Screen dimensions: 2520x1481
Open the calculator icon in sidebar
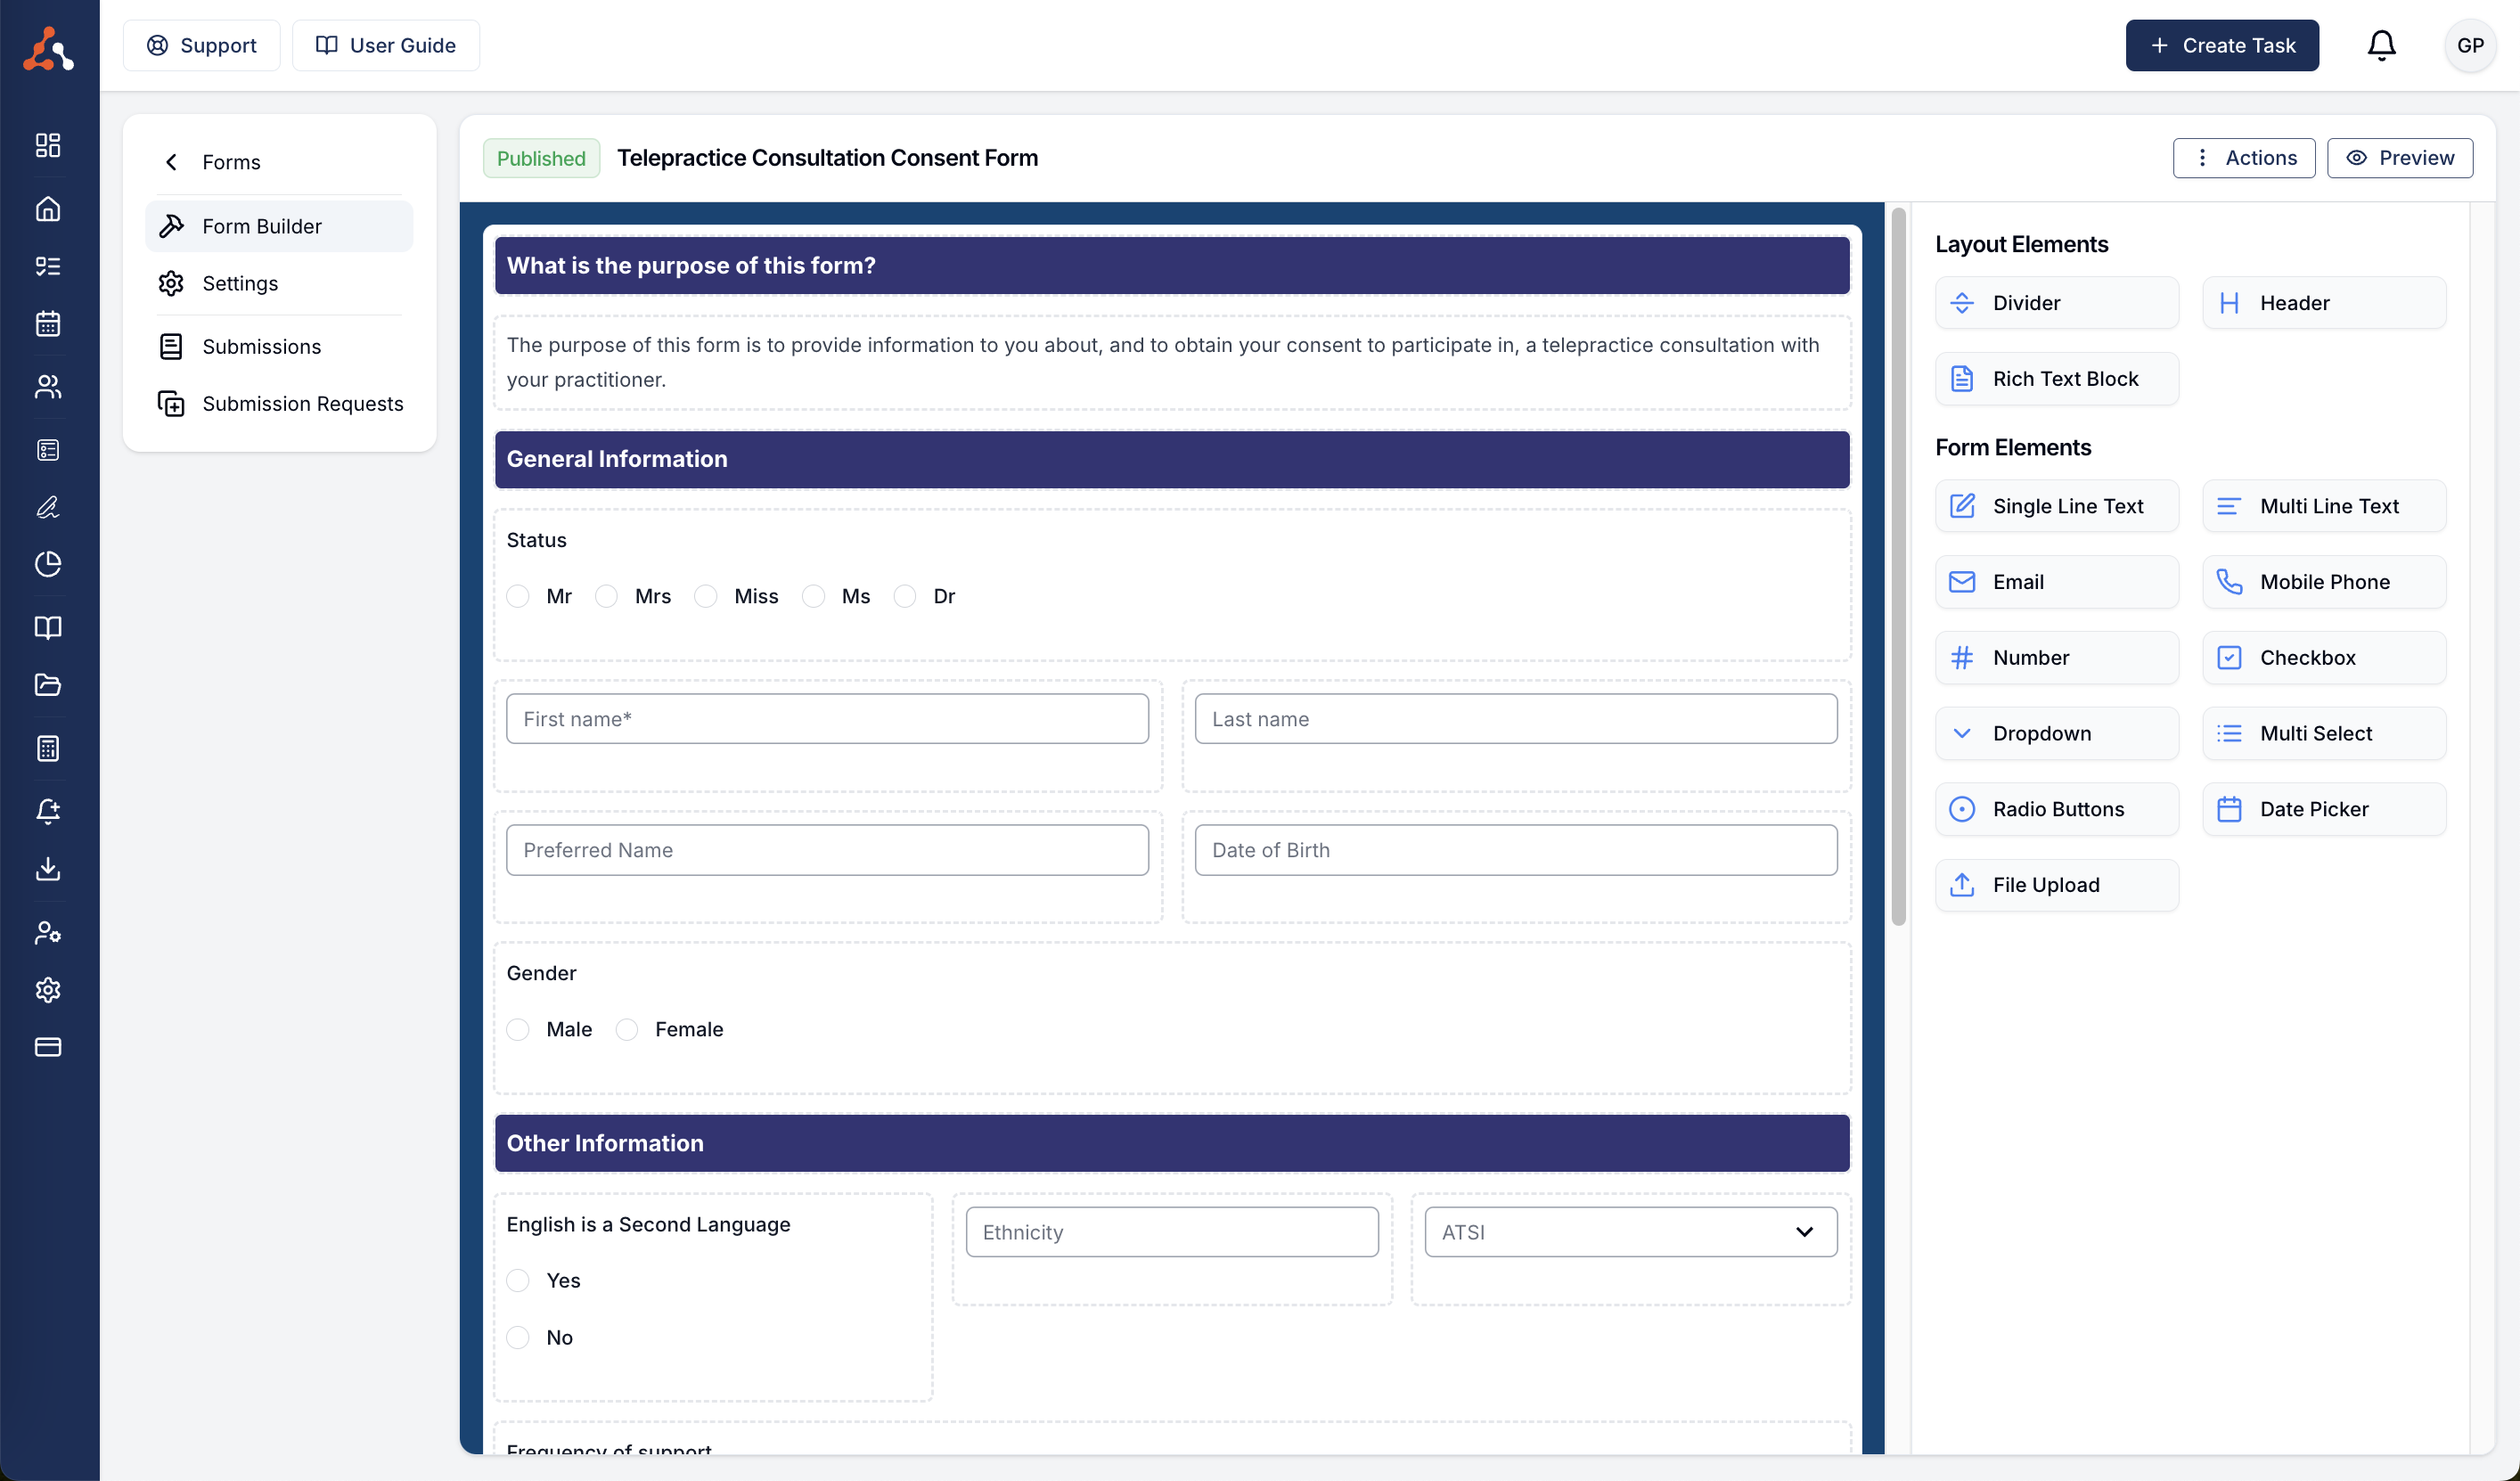point(48,748)
